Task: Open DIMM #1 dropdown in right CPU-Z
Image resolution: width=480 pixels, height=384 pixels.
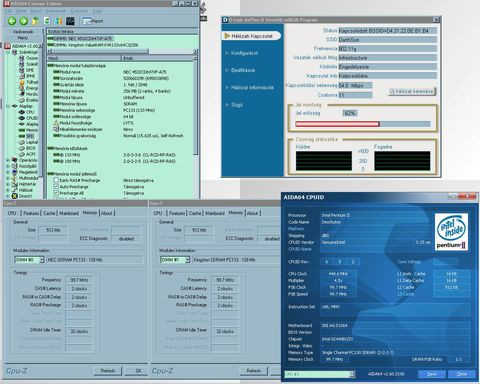Action: click(x=187, y=260)
